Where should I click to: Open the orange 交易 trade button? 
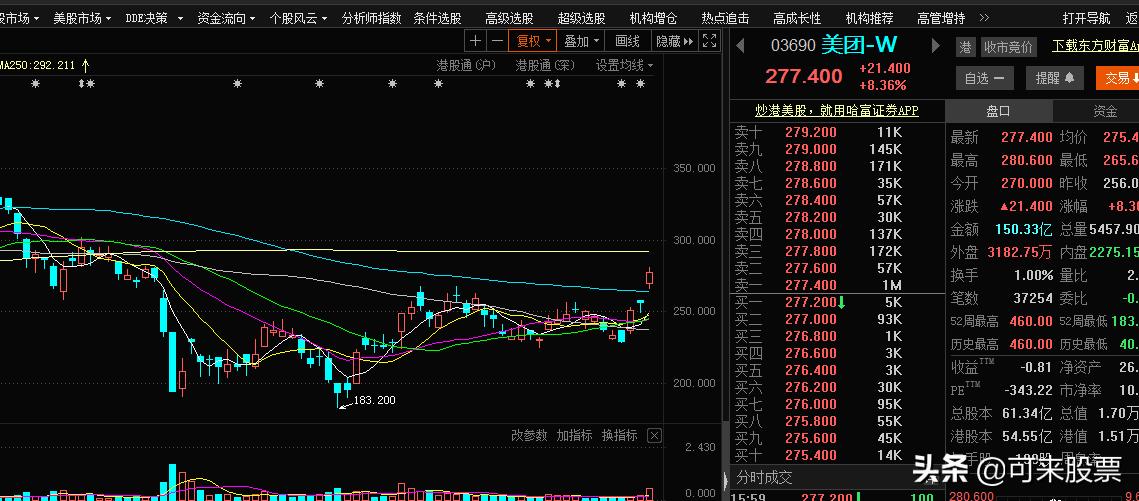click(1117, 78)
